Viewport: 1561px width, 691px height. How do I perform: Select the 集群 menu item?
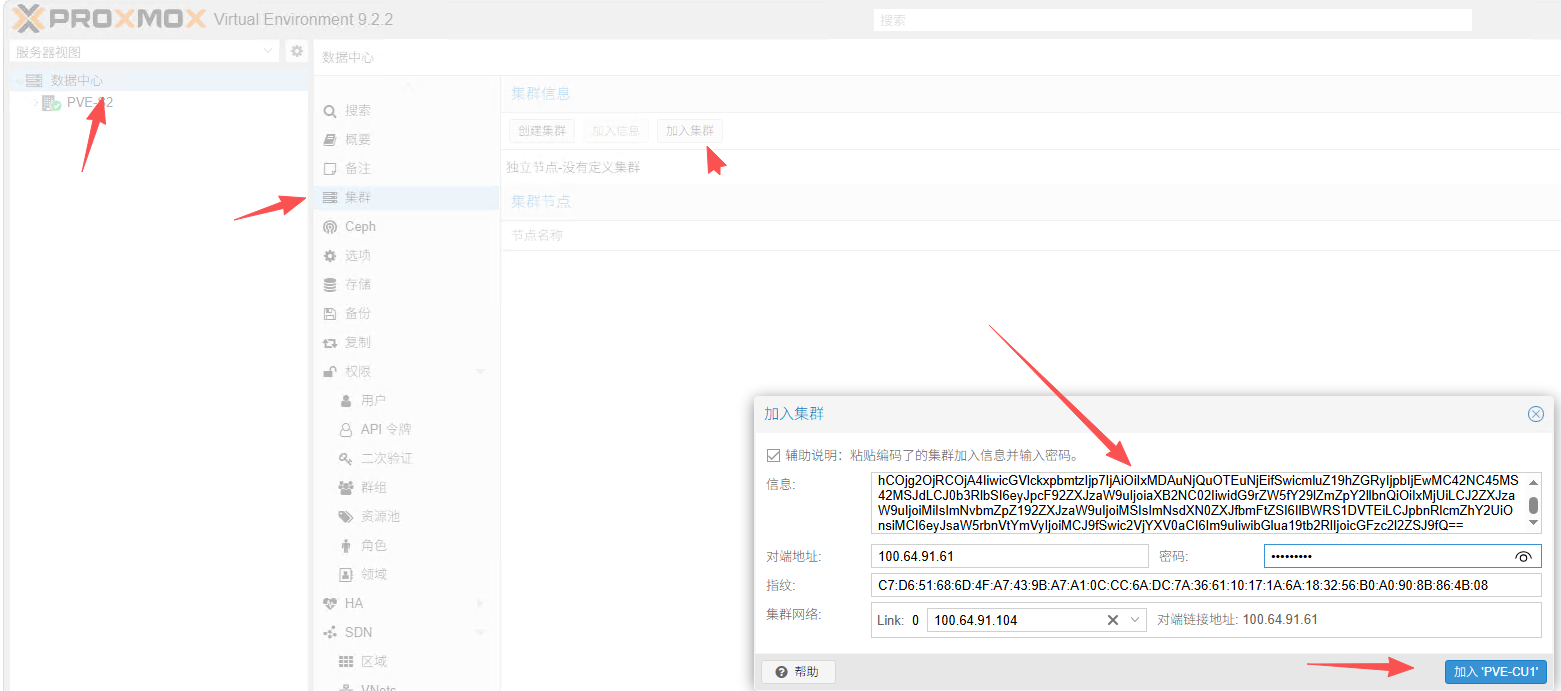[406, 198]
